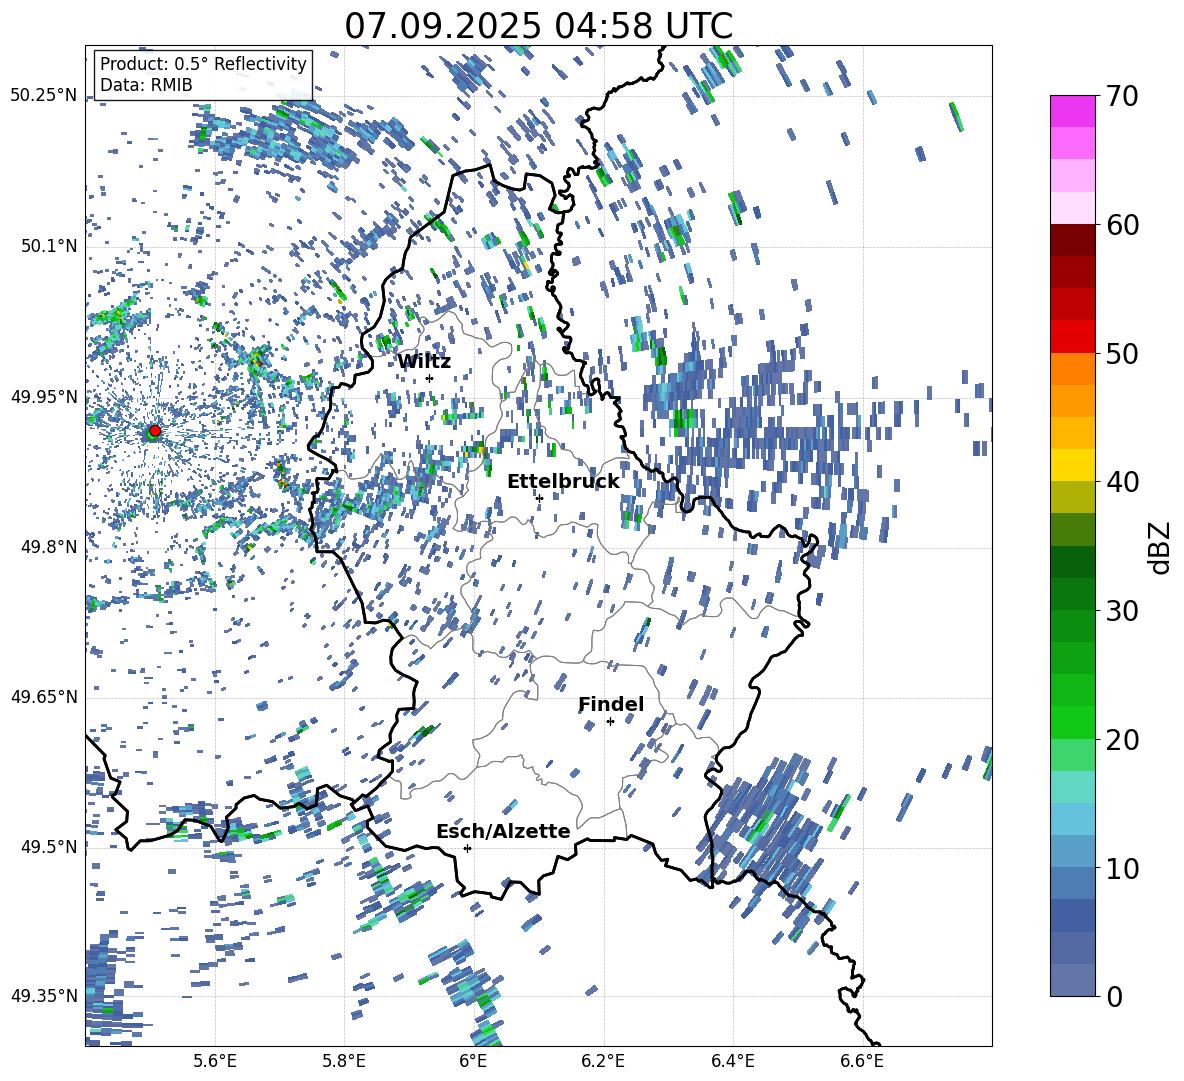Click the Ettelbruck city label
Viewport: 1184px width, 1081px height.
(x=563, y=482)
